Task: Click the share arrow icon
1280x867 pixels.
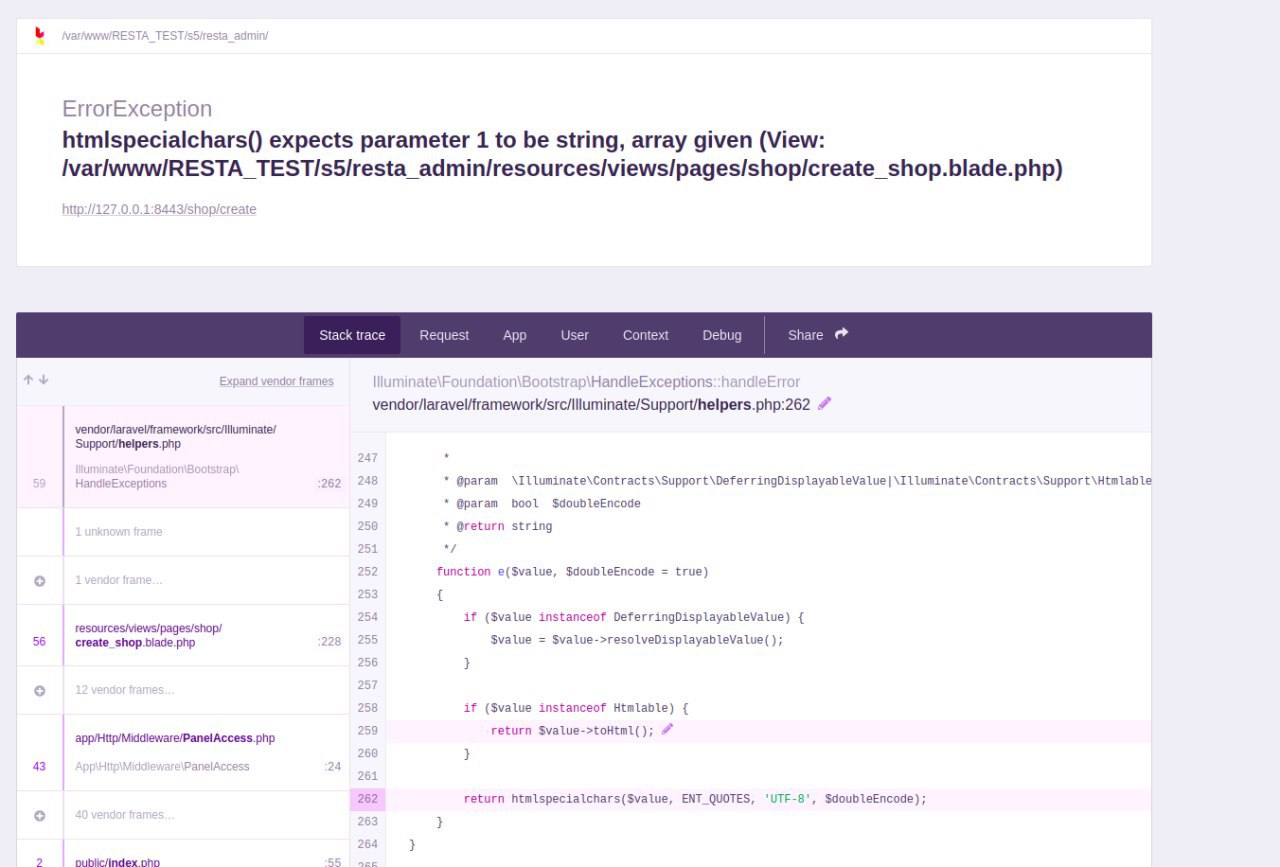Action: click(841, 334)
